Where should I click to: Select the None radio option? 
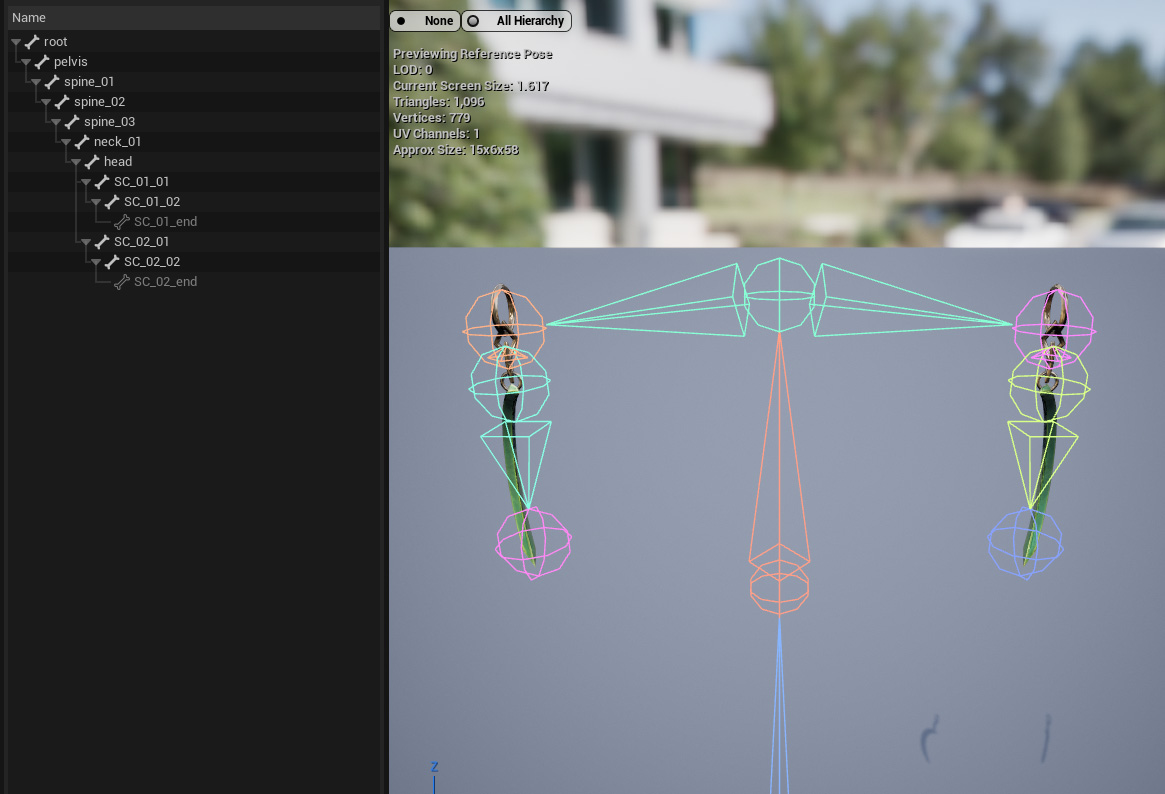[x=425, y=21]
